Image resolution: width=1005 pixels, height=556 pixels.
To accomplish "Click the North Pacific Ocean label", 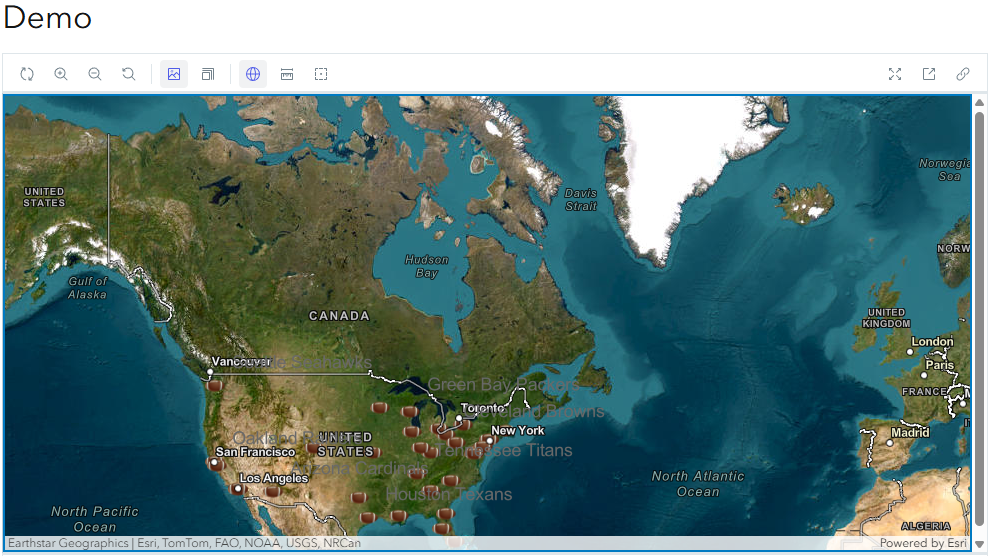I will click(95, 519).
